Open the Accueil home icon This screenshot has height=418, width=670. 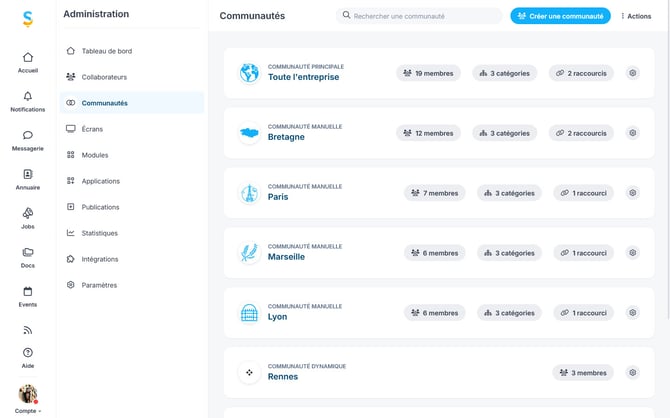[28, 58]
